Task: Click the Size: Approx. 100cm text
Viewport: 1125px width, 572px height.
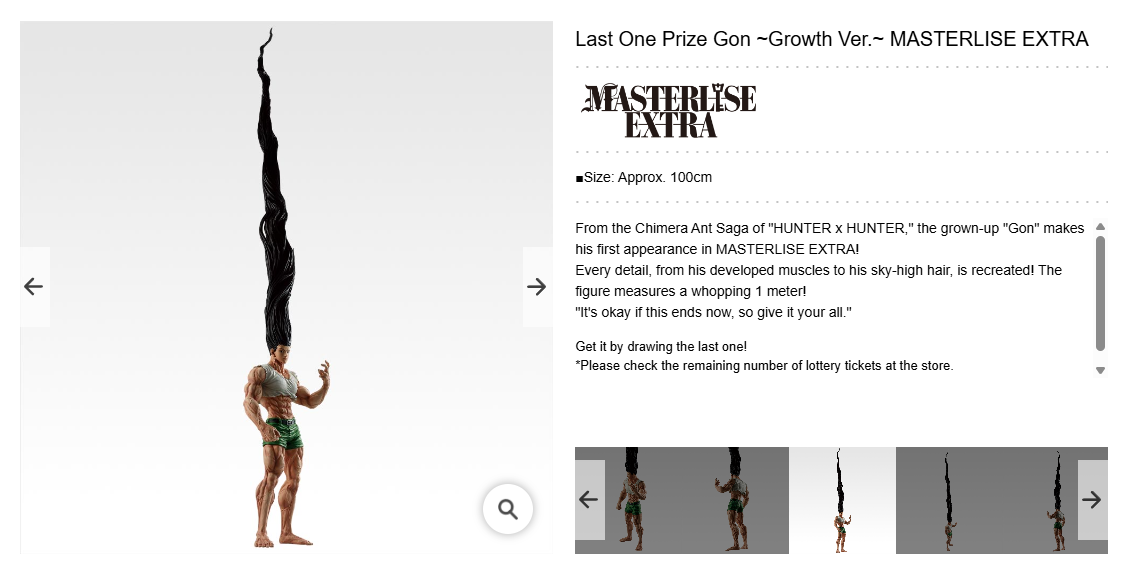Action: click(644, 177)
